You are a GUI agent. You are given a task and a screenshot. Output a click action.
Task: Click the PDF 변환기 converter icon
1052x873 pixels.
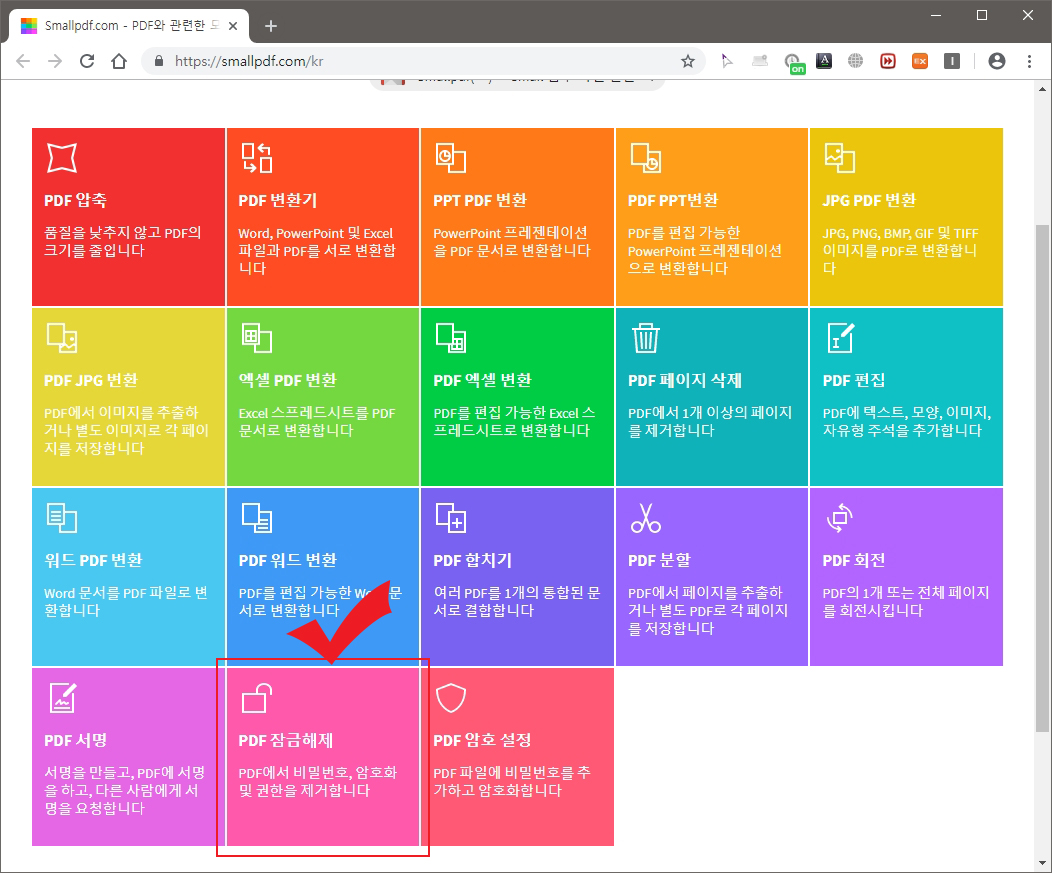(256, 158)
